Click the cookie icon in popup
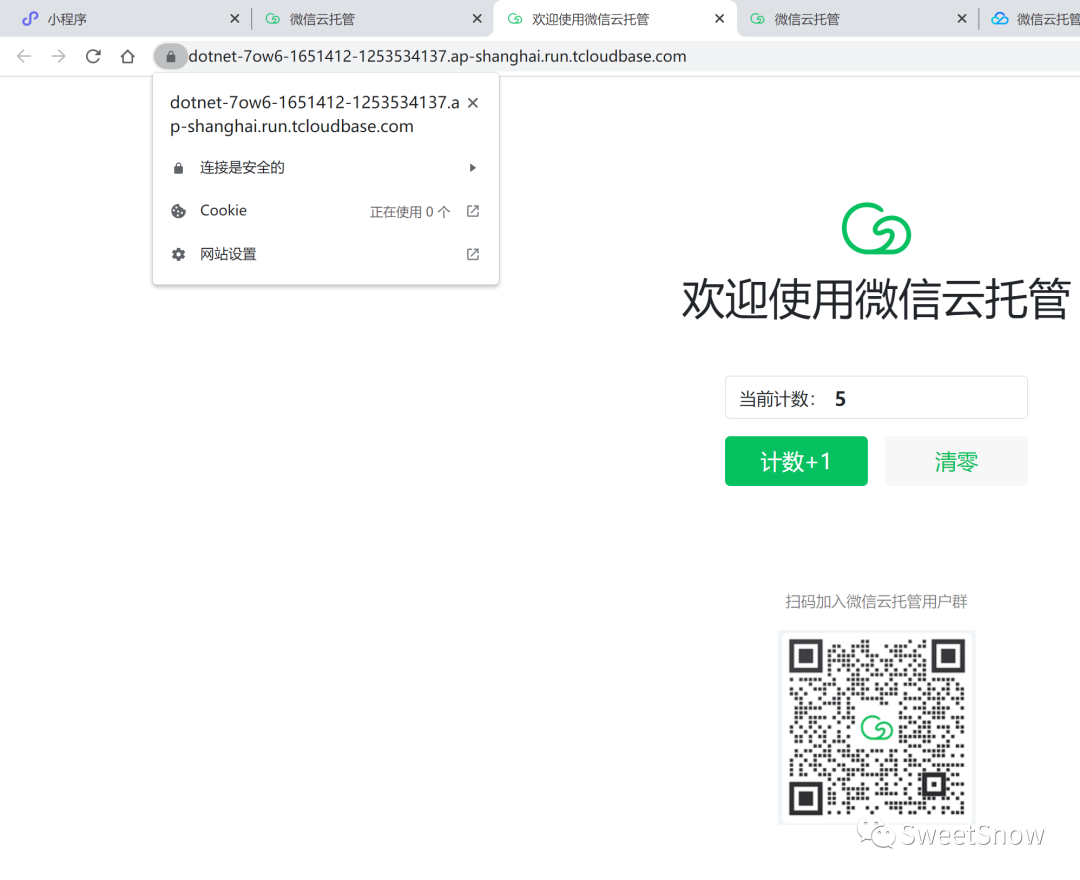This screenshot has height=880, width=1080. (178, 211)
